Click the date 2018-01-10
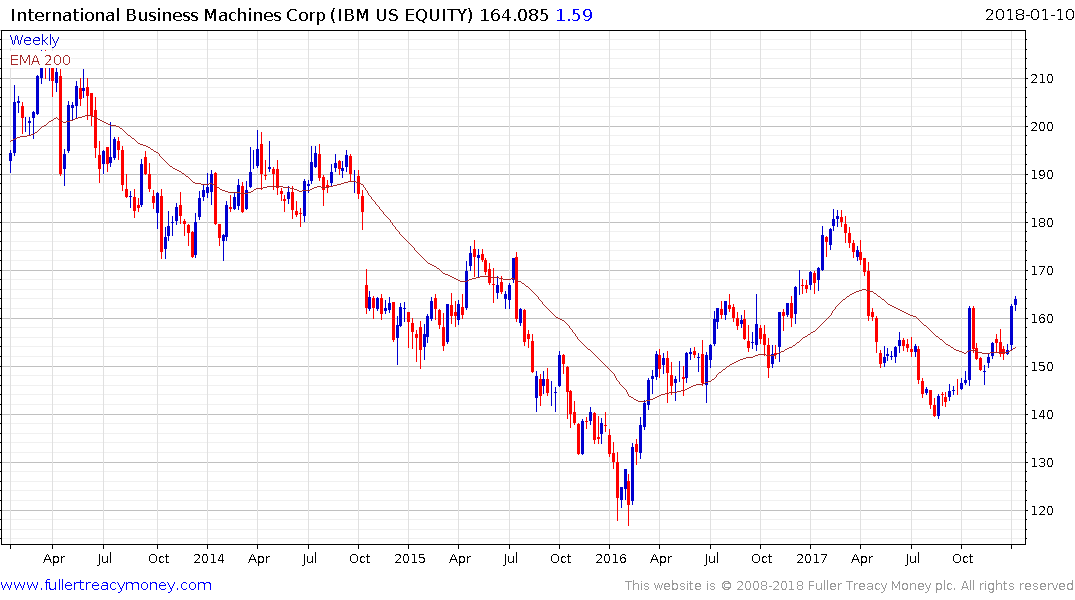Viewport: 1075px width, 600px height. point(1029,15)
